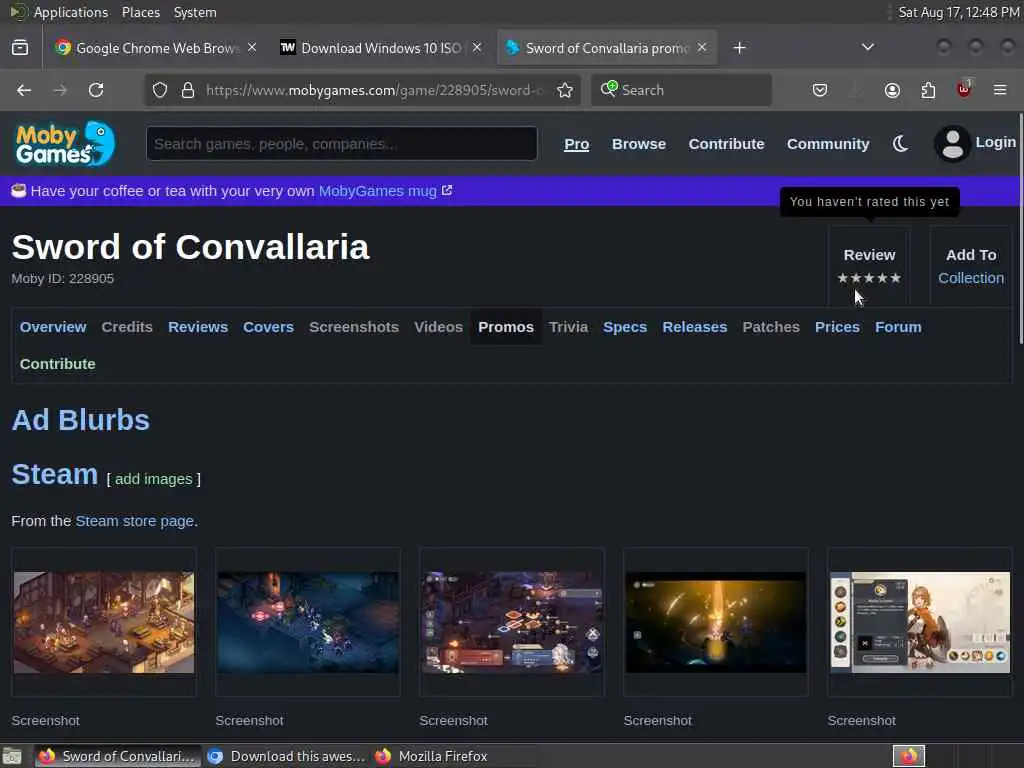Click the date and time clock
1024x768 pixels.
(x=959, y=12)
